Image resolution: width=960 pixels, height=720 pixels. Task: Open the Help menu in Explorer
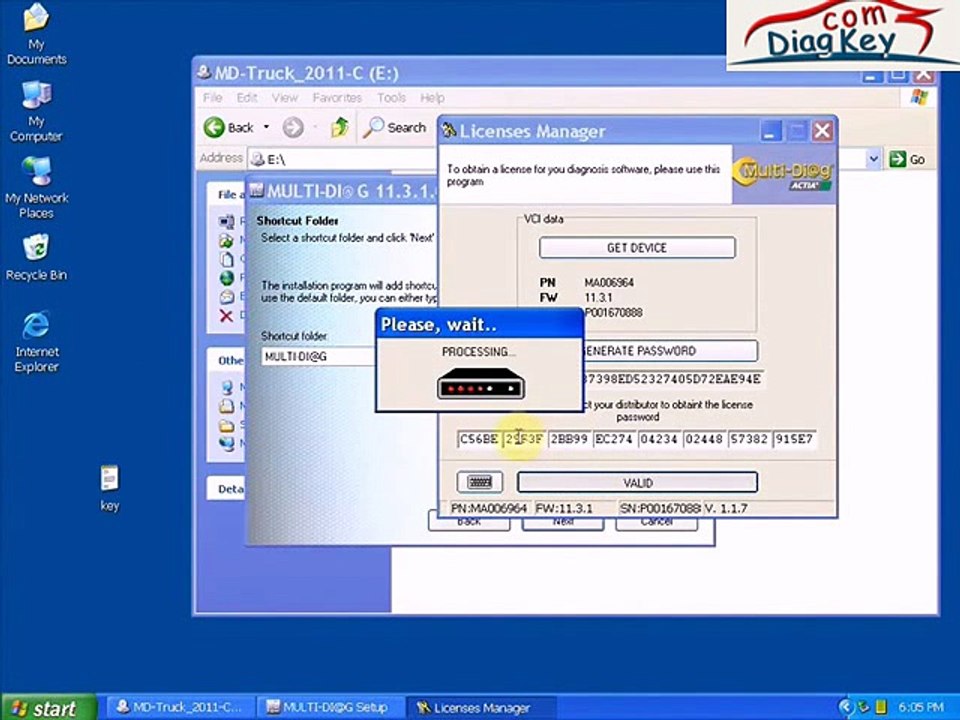(432, 98)
